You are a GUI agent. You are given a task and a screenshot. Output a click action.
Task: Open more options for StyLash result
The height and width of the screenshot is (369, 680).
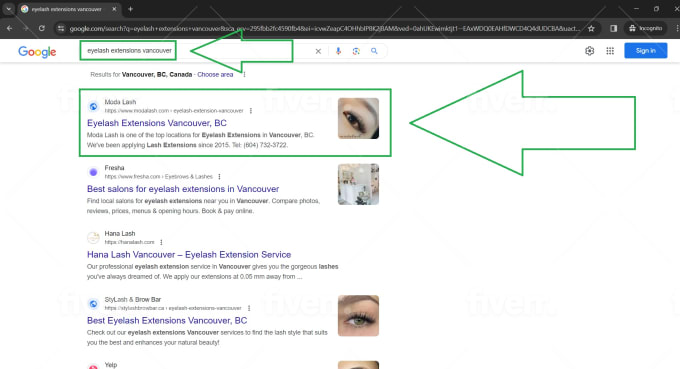(x=249, y=308)
